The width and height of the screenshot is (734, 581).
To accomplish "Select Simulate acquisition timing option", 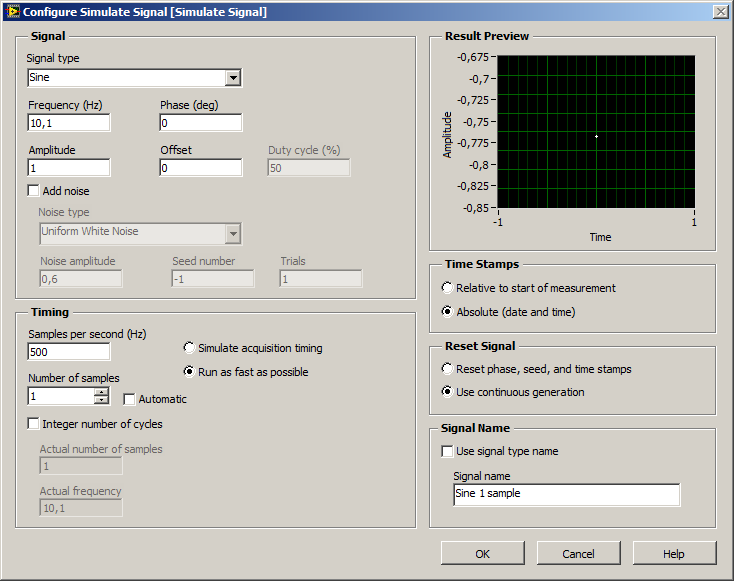I will [x=189, y=348].
